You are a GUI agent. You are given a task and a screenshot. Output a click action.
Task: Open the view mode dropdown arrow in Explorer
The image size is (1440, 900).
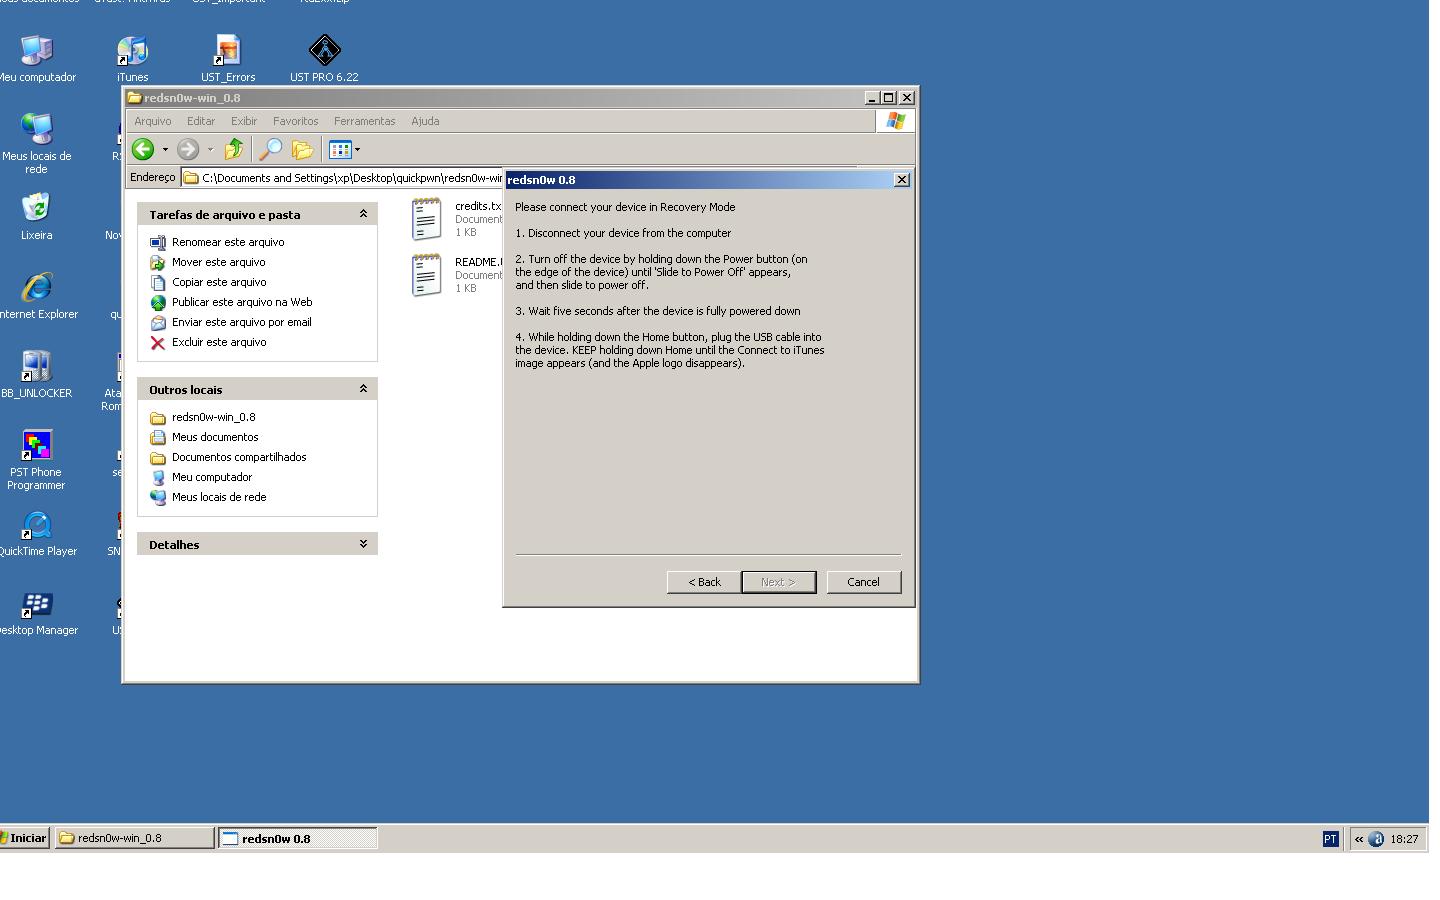pos(357,150)
